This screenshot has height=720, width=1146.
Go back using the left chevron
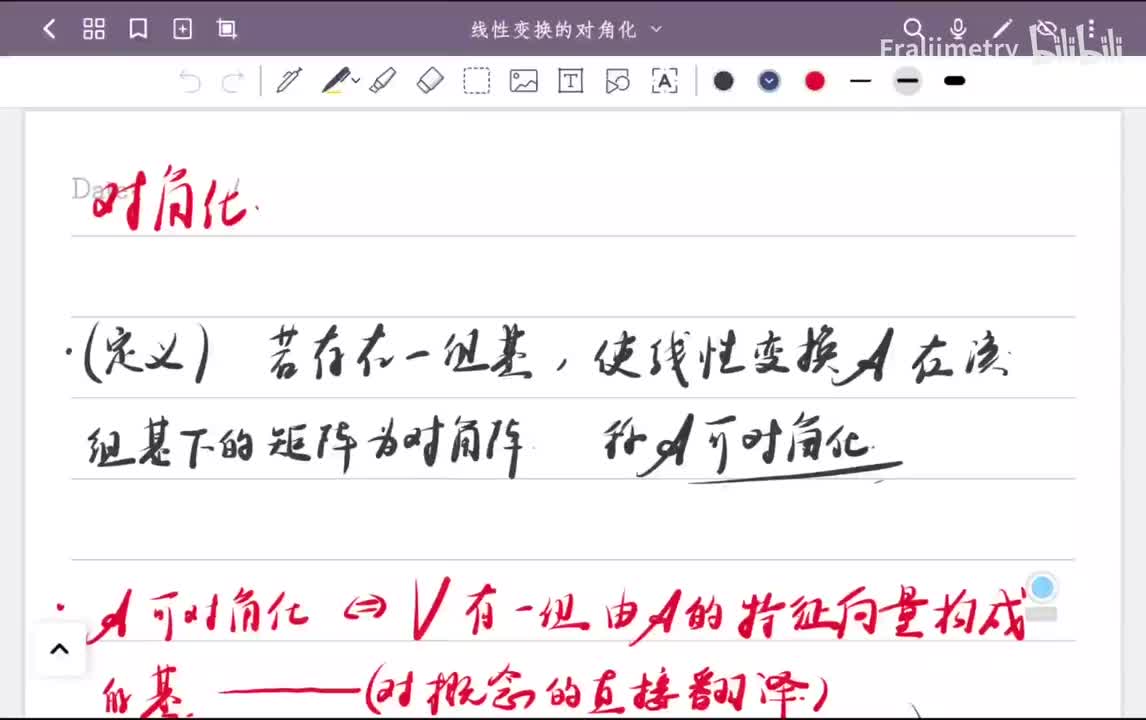[50, 29]
